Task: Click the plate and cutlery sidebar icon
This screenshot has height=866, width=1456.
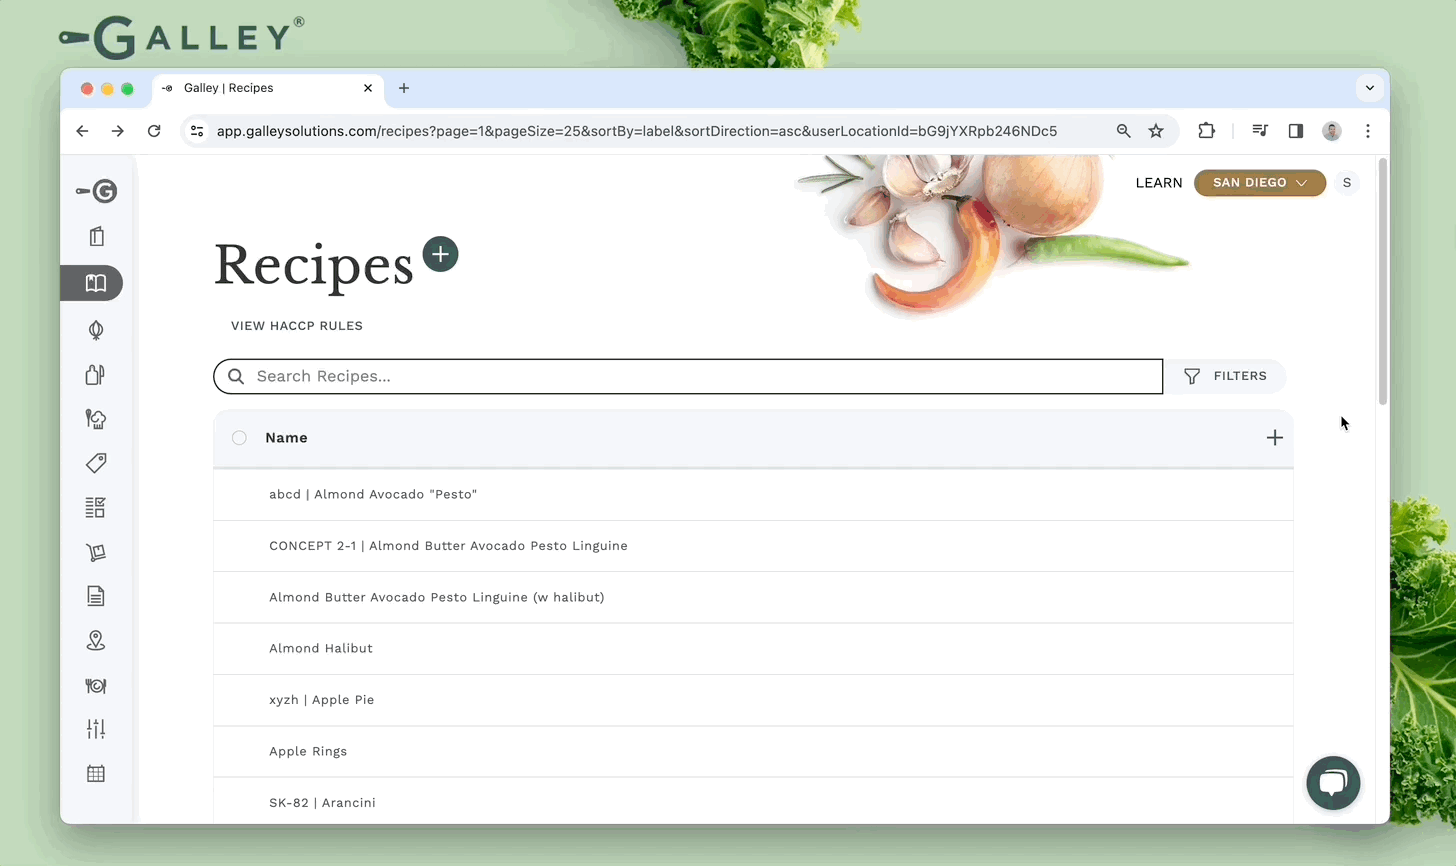Action: [x=95, y=686]
